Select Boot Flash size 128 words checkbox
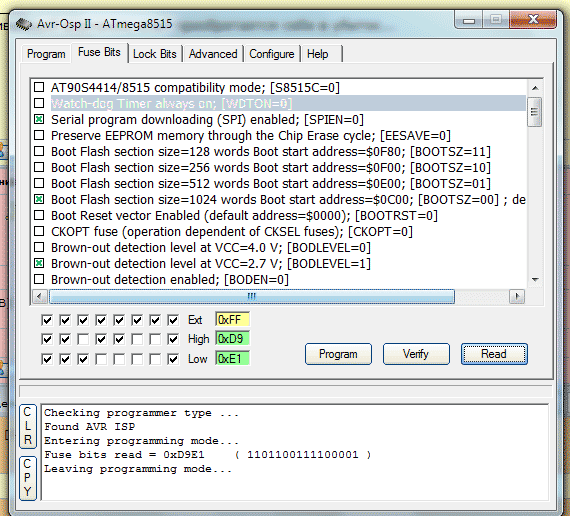The width and height of the screenshot is (570, 516). tap(39, 151)
